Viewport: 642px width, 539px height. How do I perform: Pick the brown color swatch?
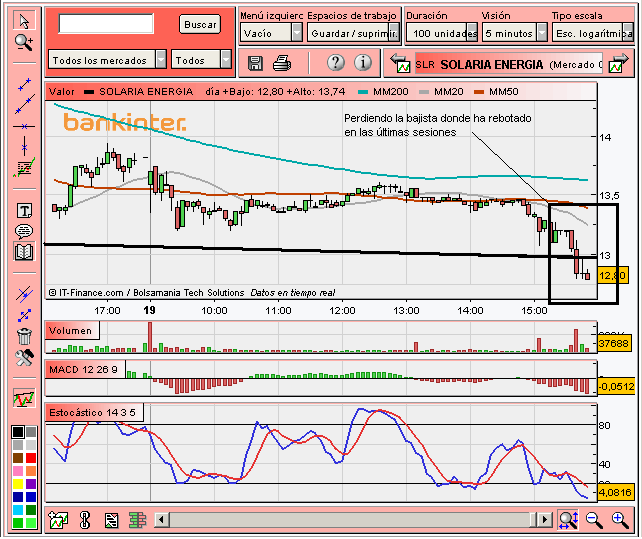click(x=18, y=457)
